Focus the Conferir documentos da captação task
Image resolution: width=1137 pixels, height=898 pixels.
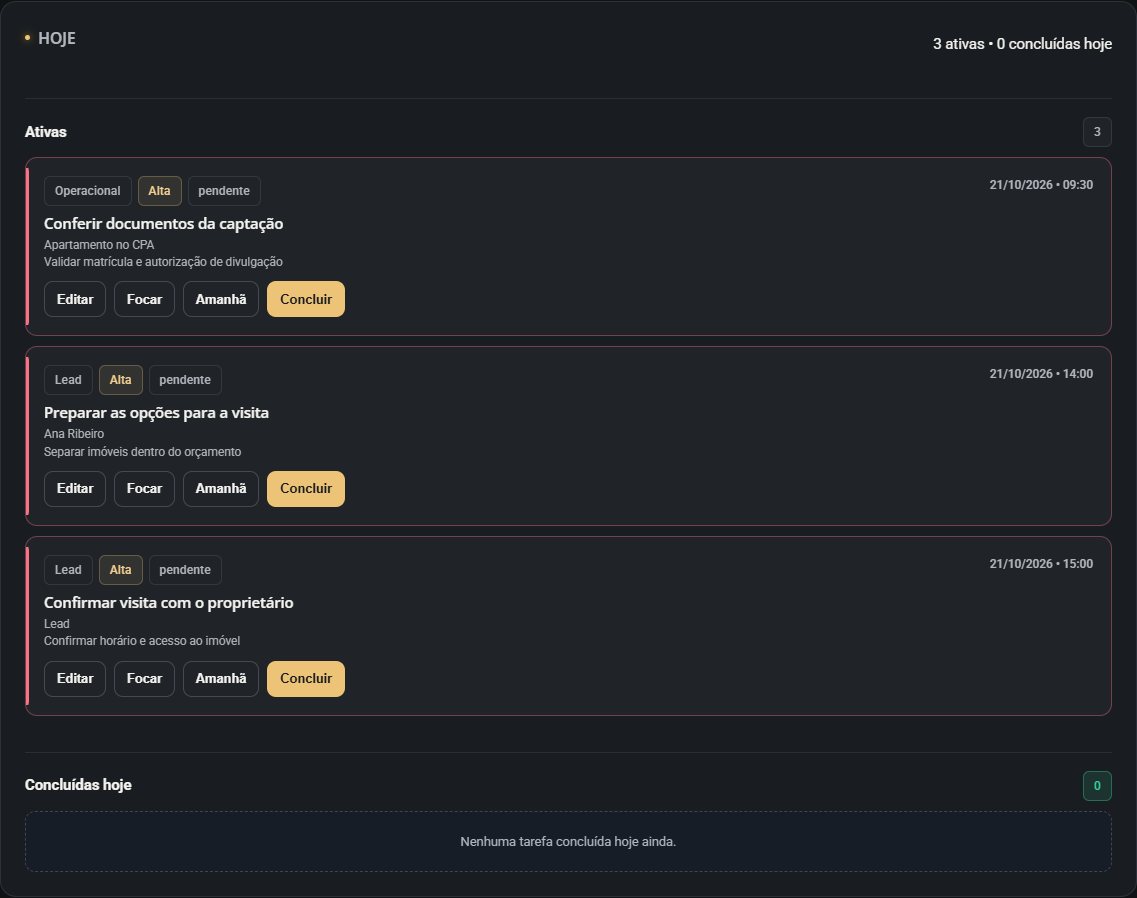(144, 299)
